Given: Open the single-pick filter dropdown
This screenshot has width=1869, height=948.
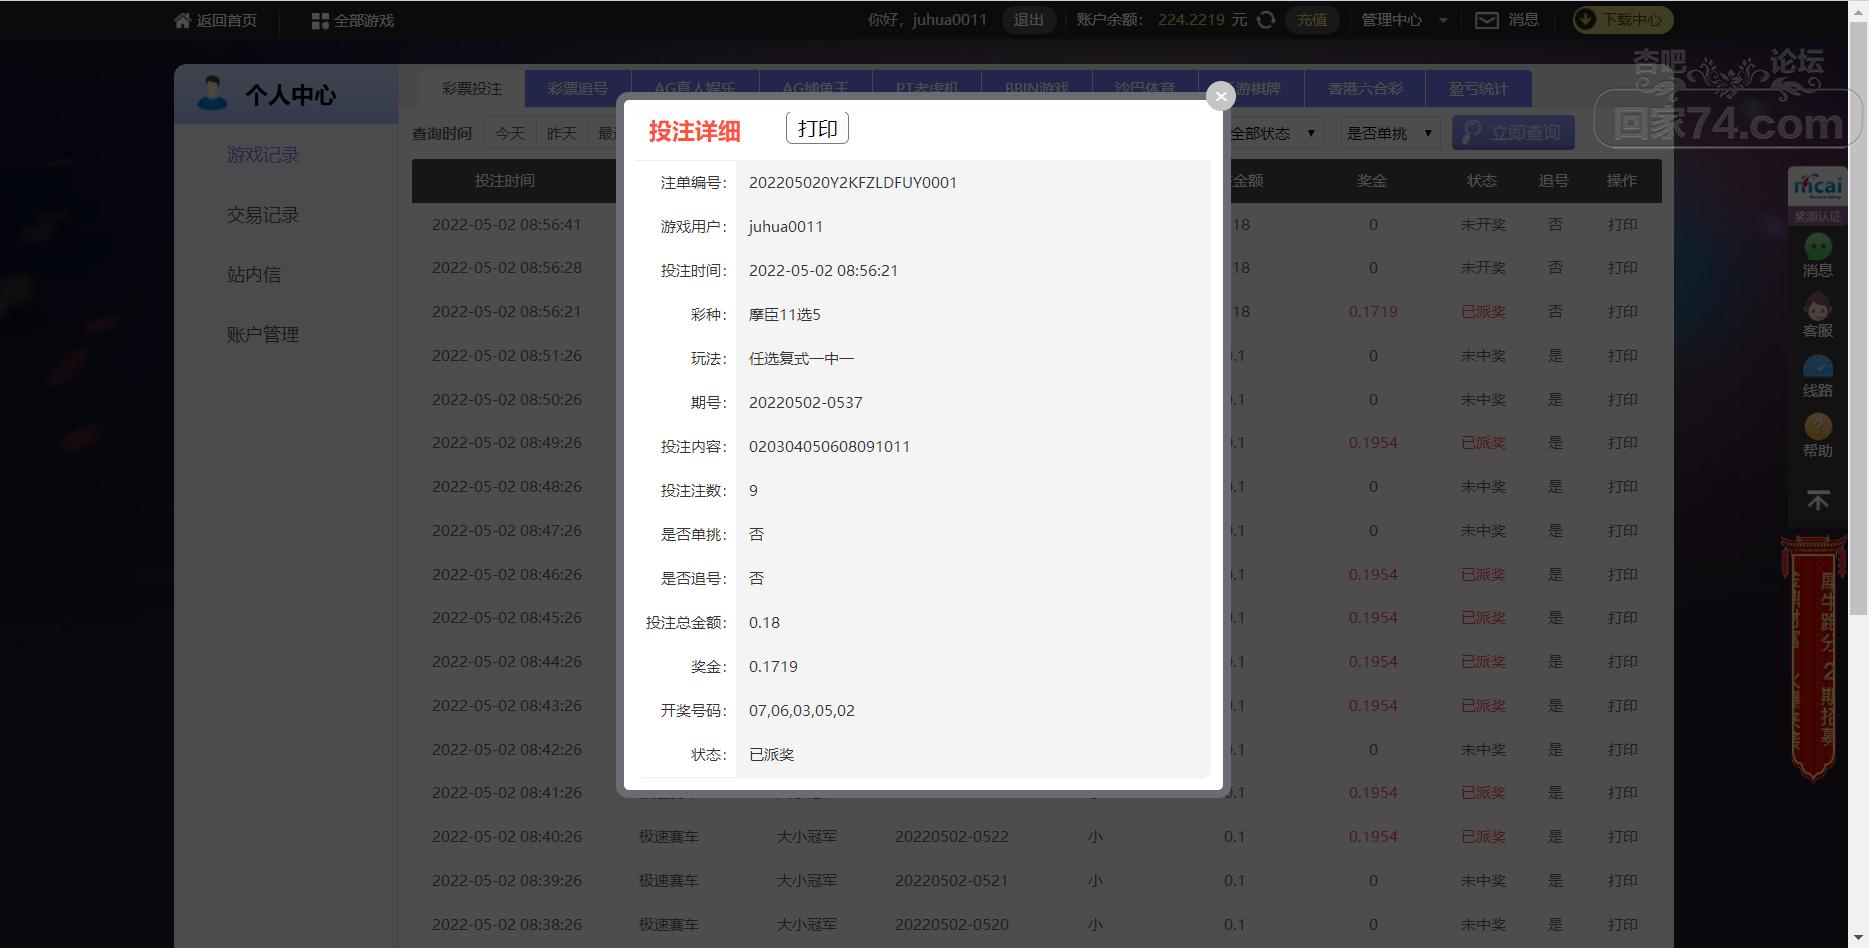Looking at the screenshot, I should (1389, 133).
